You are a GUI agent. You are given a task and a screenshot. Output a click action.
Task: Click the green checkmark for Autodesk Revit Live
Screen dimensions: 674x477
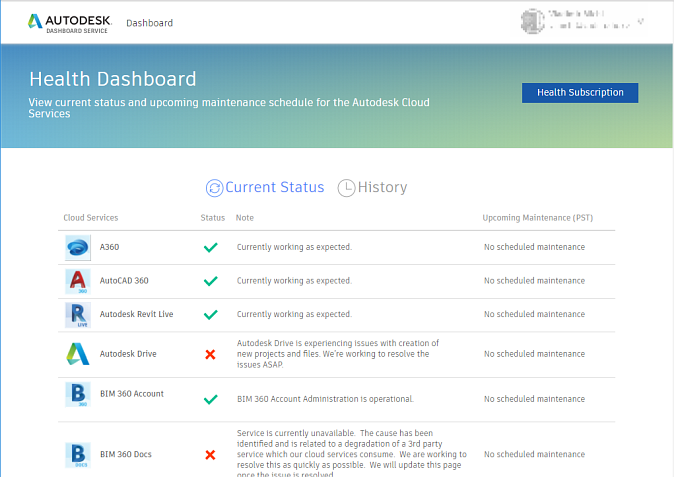(211, 315)
